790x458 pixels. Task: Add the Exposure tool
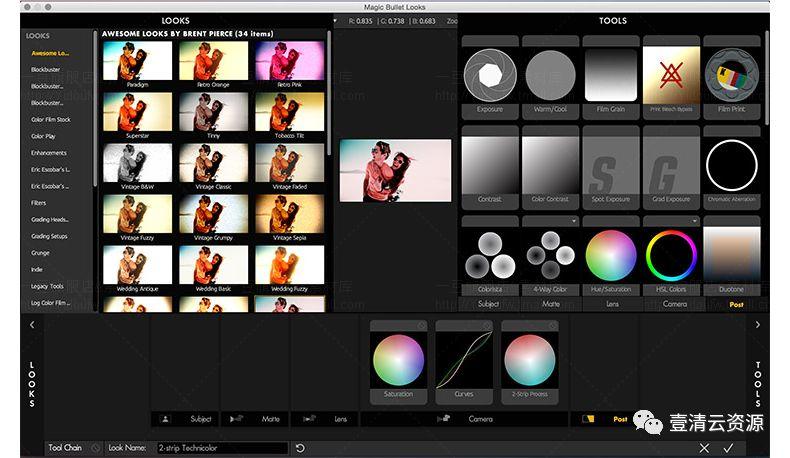click(490, 77)
